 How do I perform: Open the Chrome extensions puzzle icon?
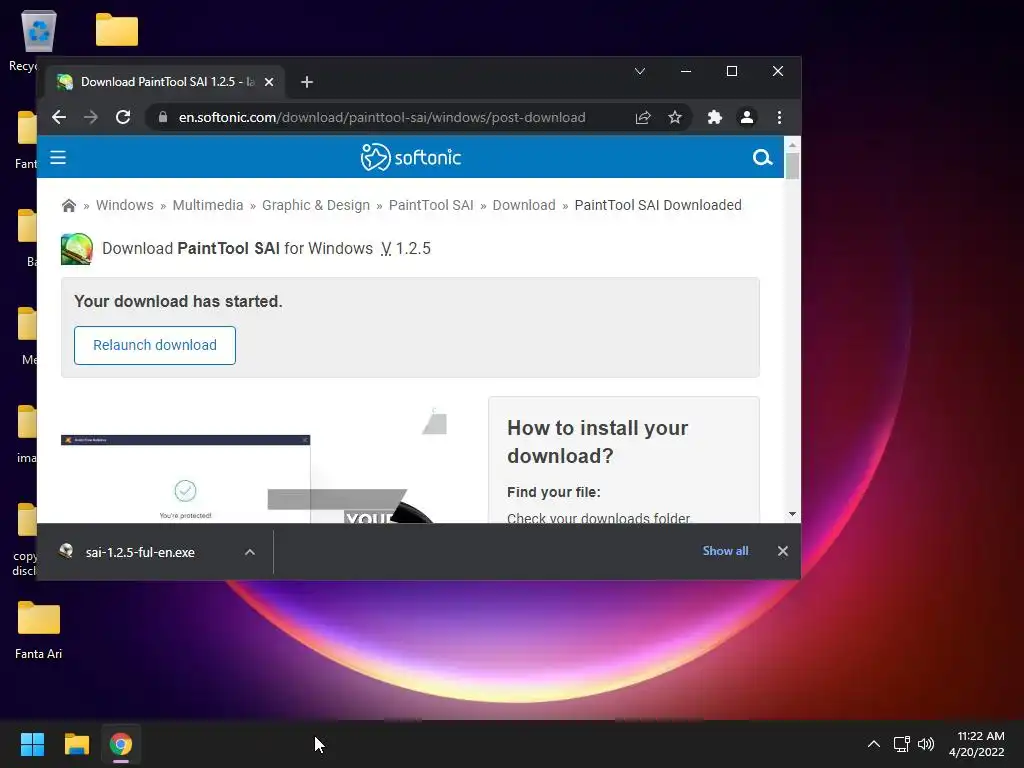(715, 118)
